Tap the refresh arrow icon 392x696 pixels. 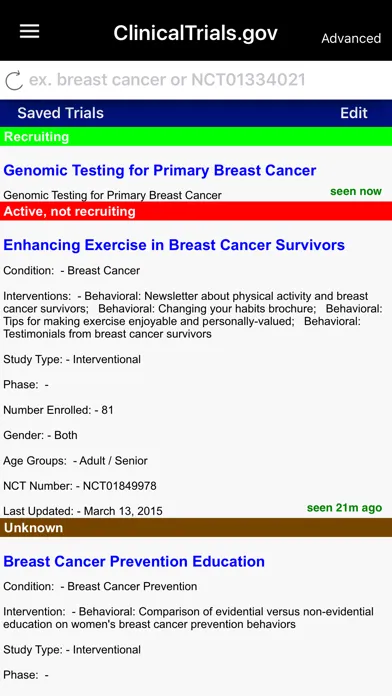[14, 80]
